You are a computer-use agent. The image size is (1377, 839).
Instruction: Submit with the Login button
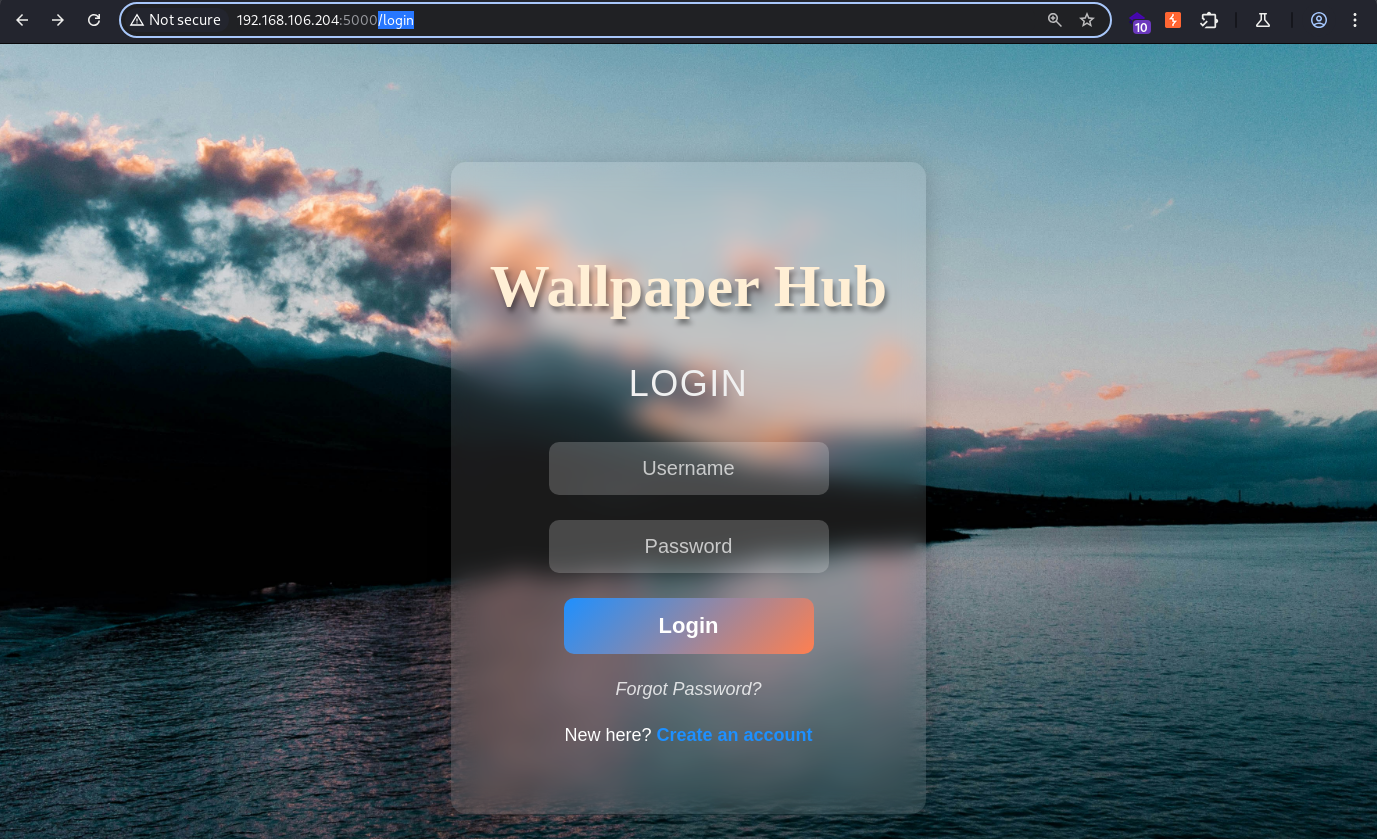coord(688,626)
